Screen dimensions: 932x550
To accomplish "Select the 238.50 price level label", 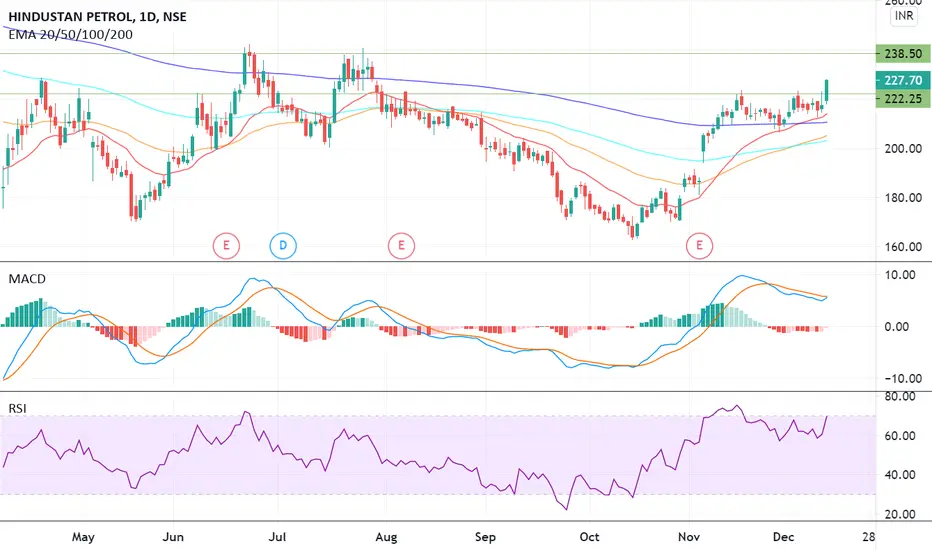I will tap(903, 54).
